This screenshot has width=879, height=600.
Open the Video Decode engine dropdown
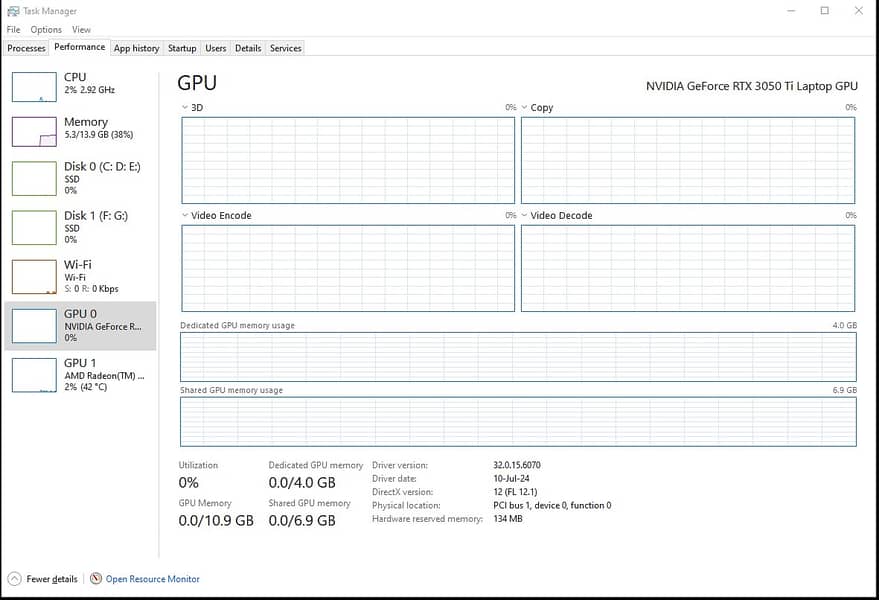pyautogui.click(x=525, y=216)
